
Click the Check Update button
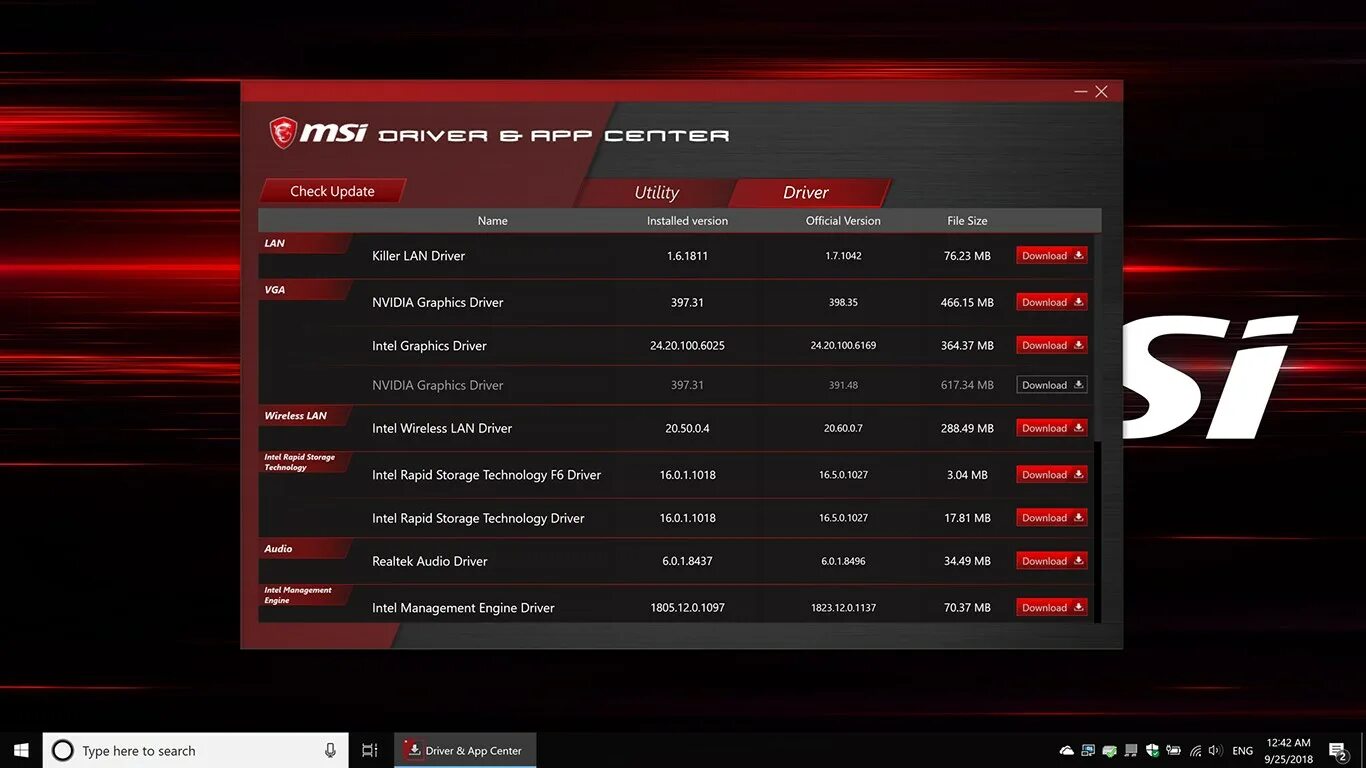point(332,191)
